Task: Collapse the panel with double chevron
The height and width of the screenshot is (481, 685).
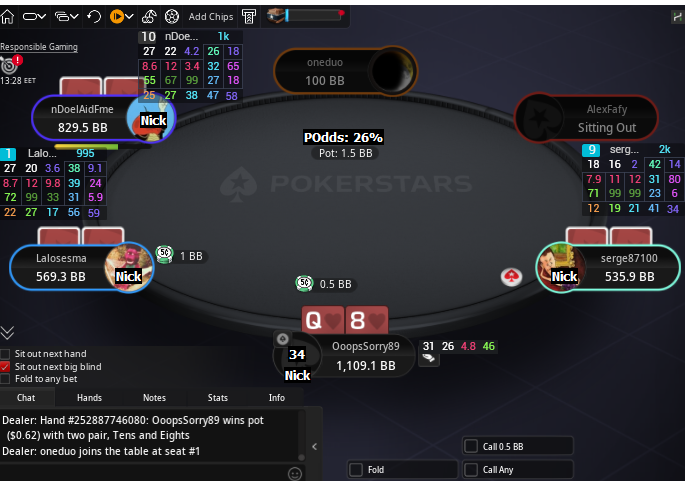Action: pos(7,333)
